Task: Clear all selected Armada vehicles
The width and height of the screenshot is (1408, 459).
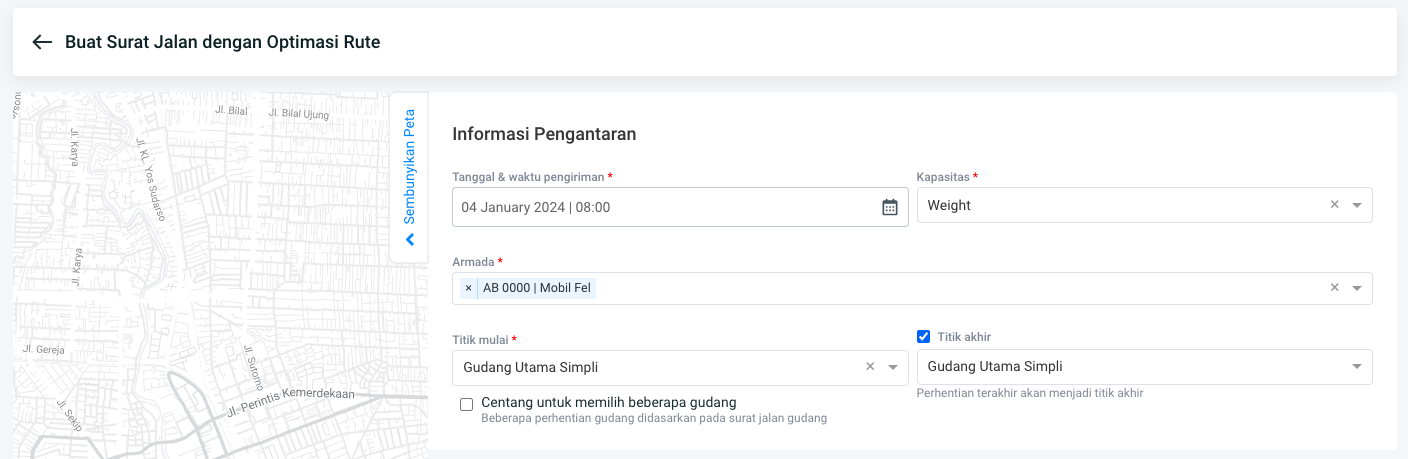Action: [1334, 288]
